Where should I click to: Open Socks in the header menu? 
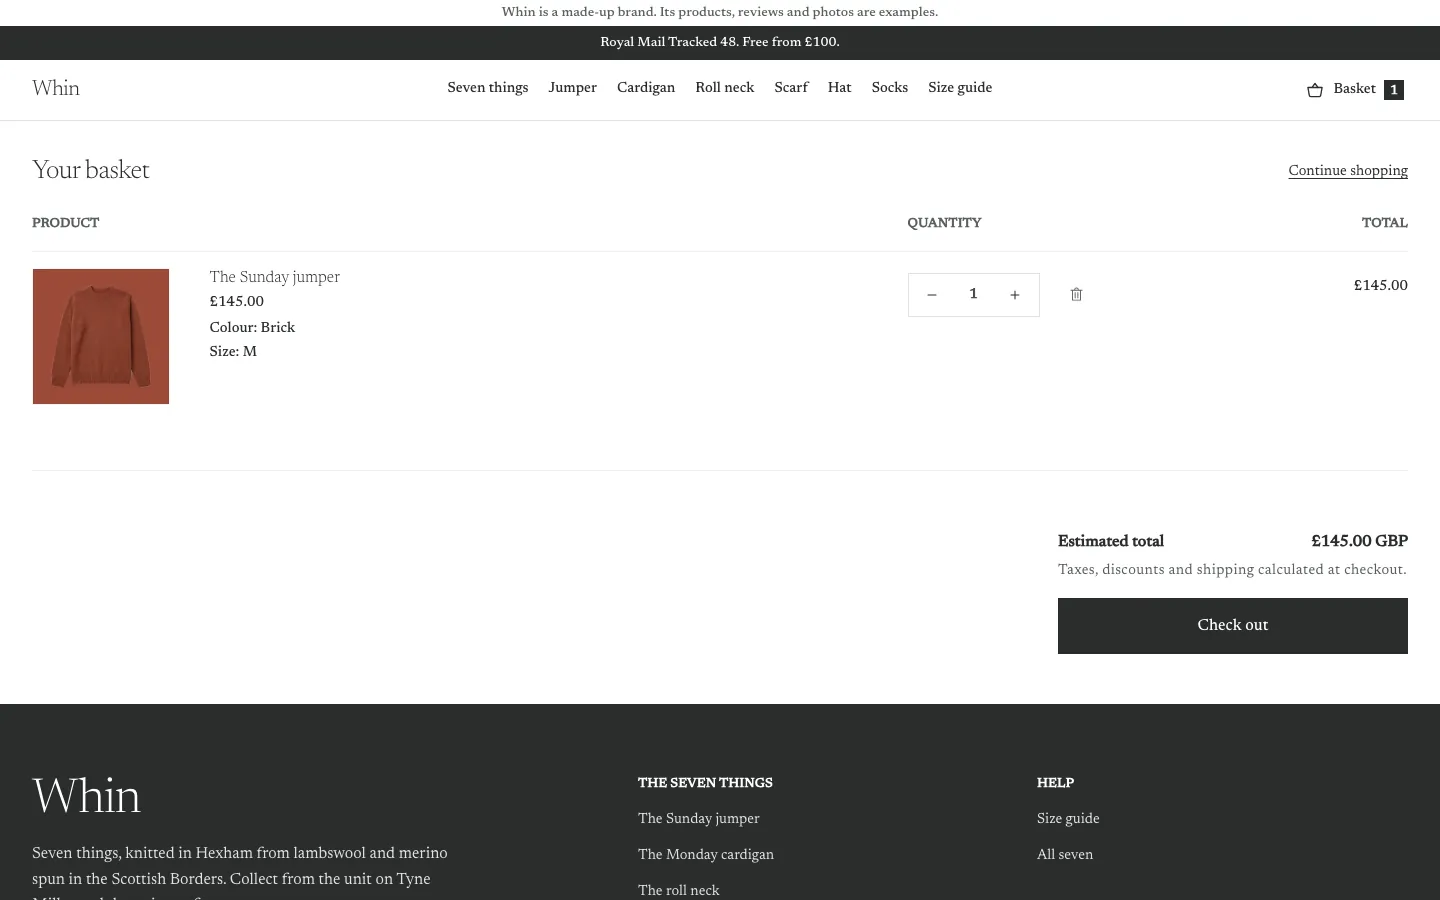(x=890, y=88)
